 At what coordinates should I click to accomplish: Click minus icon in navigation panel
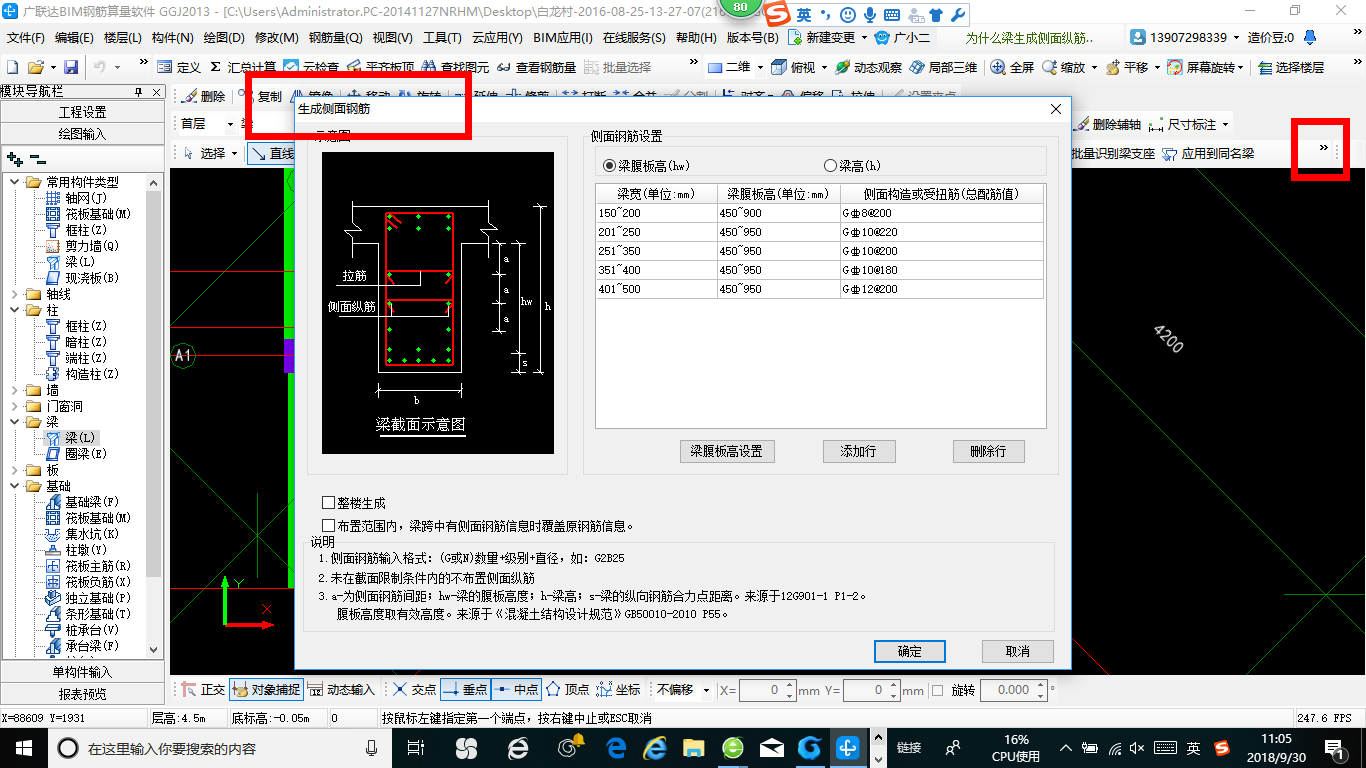[37, 159]
